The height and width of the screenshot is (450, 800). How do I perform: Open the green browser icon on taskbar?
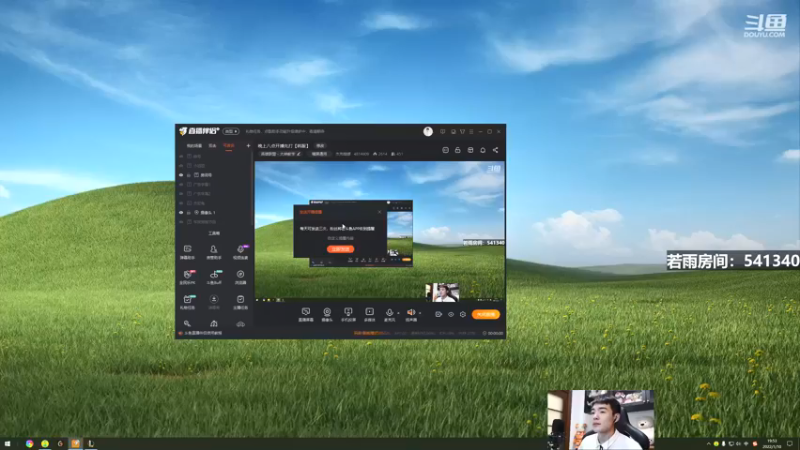(x=45, y=444)
